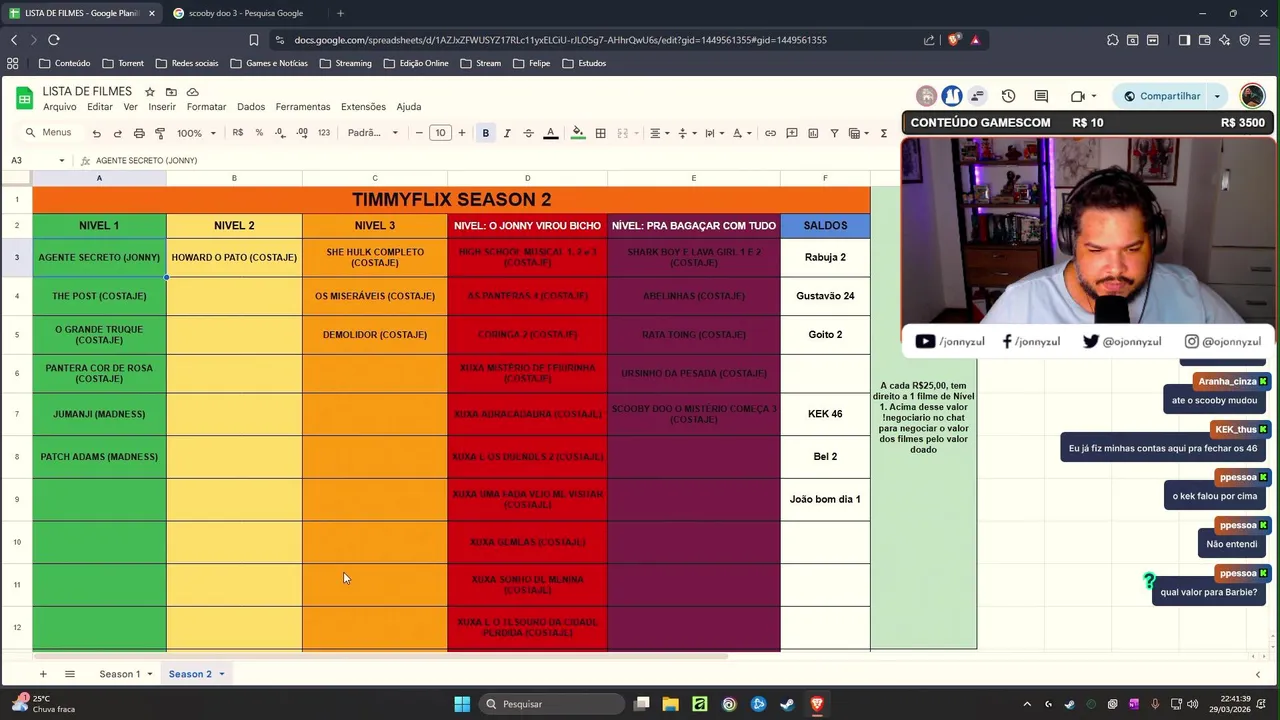Reload the browser page
Image resolution: width=1280 pixels, height=720 pixels.
(53, 40)
